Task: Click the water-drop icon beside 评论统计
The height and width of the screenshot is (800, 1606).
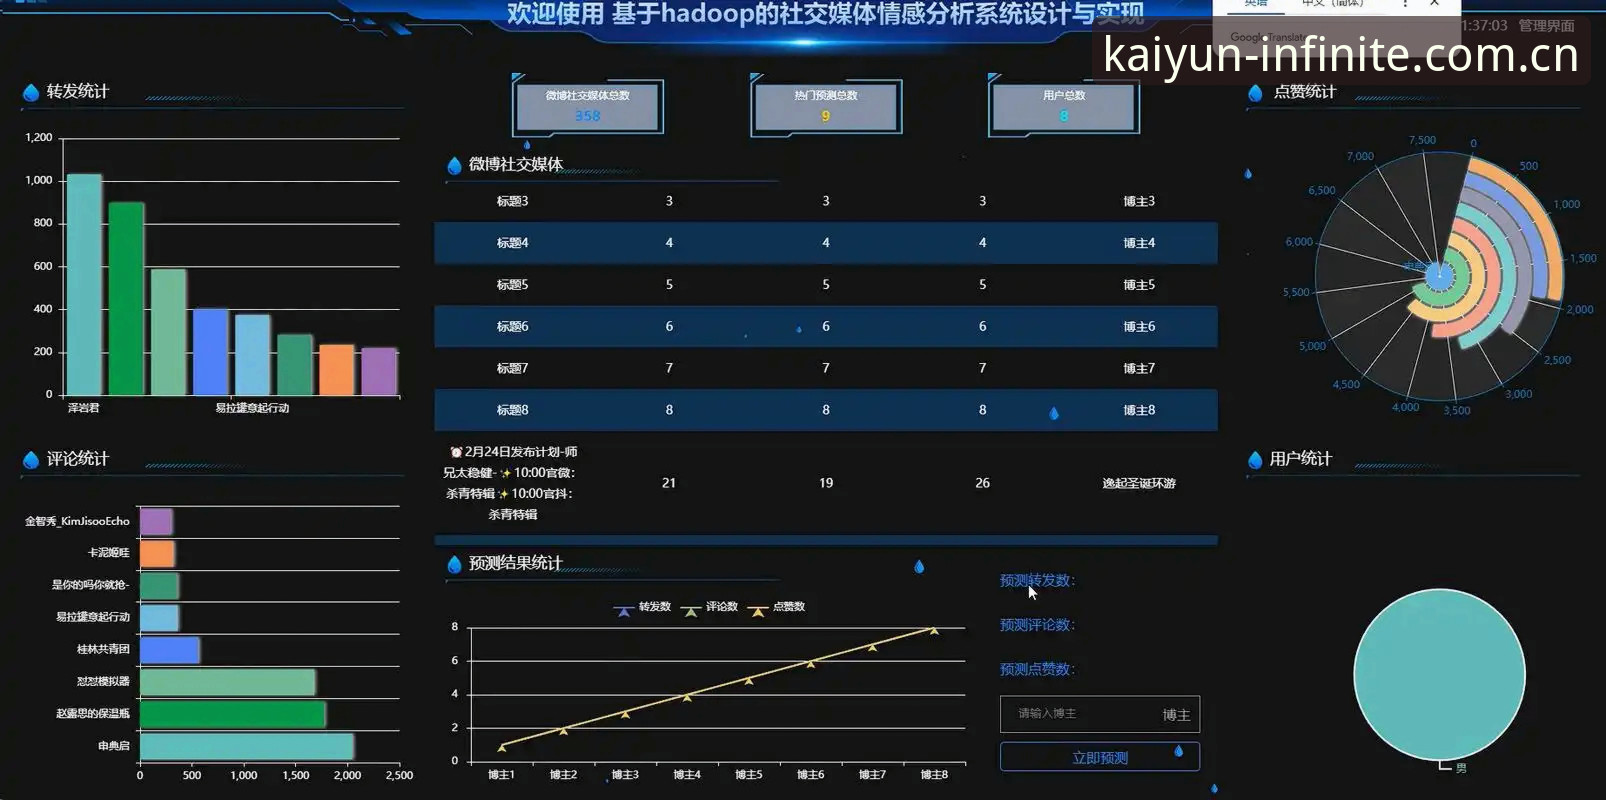Action: coord(31,459)
